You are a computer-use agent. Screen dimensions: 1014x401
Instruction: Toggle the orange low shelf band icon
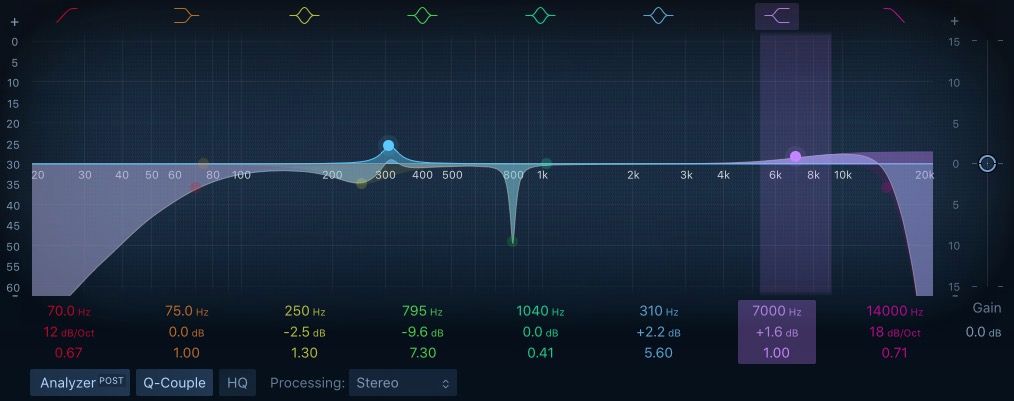point(186,16)
